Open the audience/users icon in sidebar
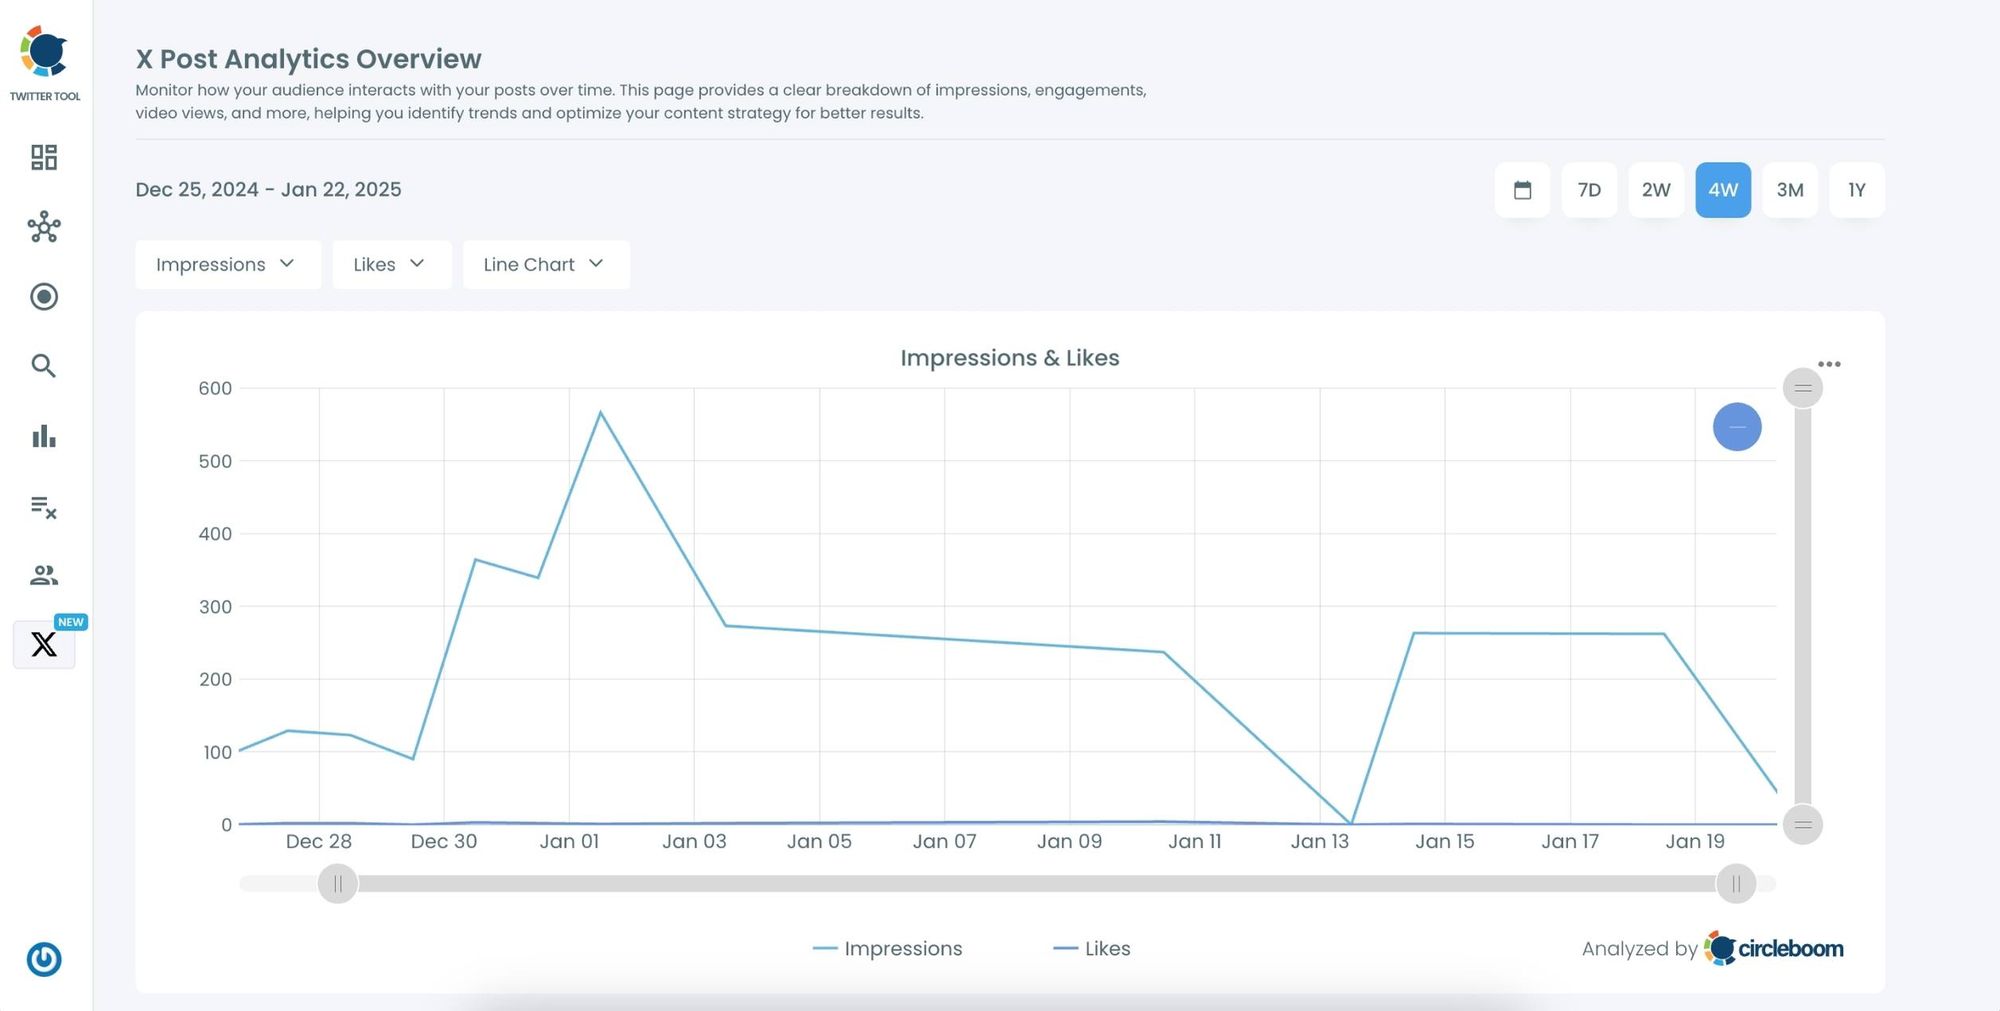Image resolution: width=2000 pixels, height=1011 pixels. (x=44, y=575)
